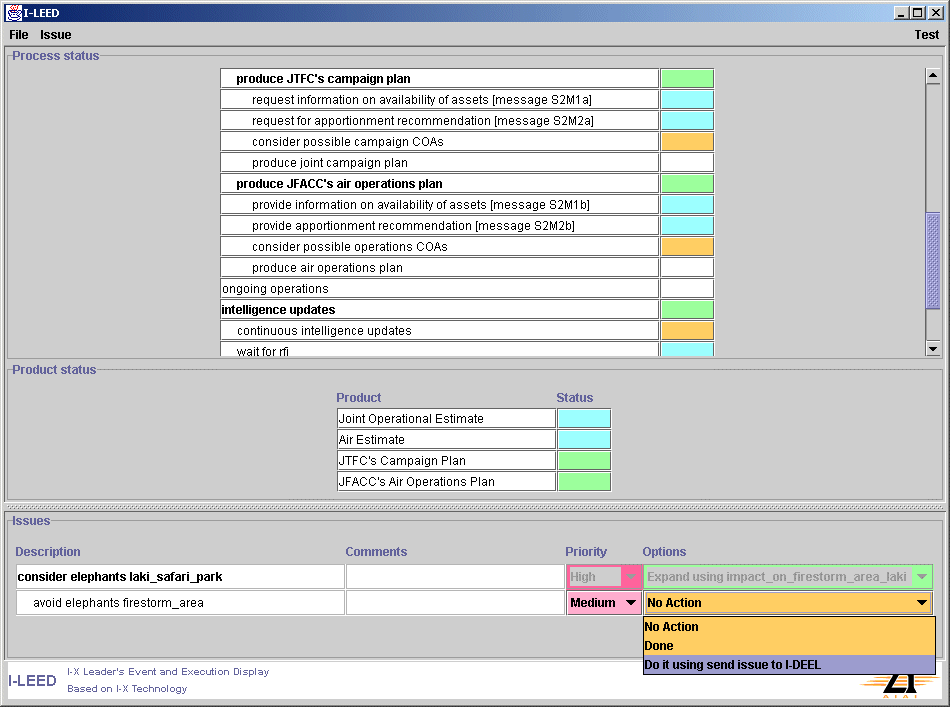Open Medium priority dropdown for avoid elephants
Image resolution: width=950 pixels, height=707 pixels.
tap(604, 603)
